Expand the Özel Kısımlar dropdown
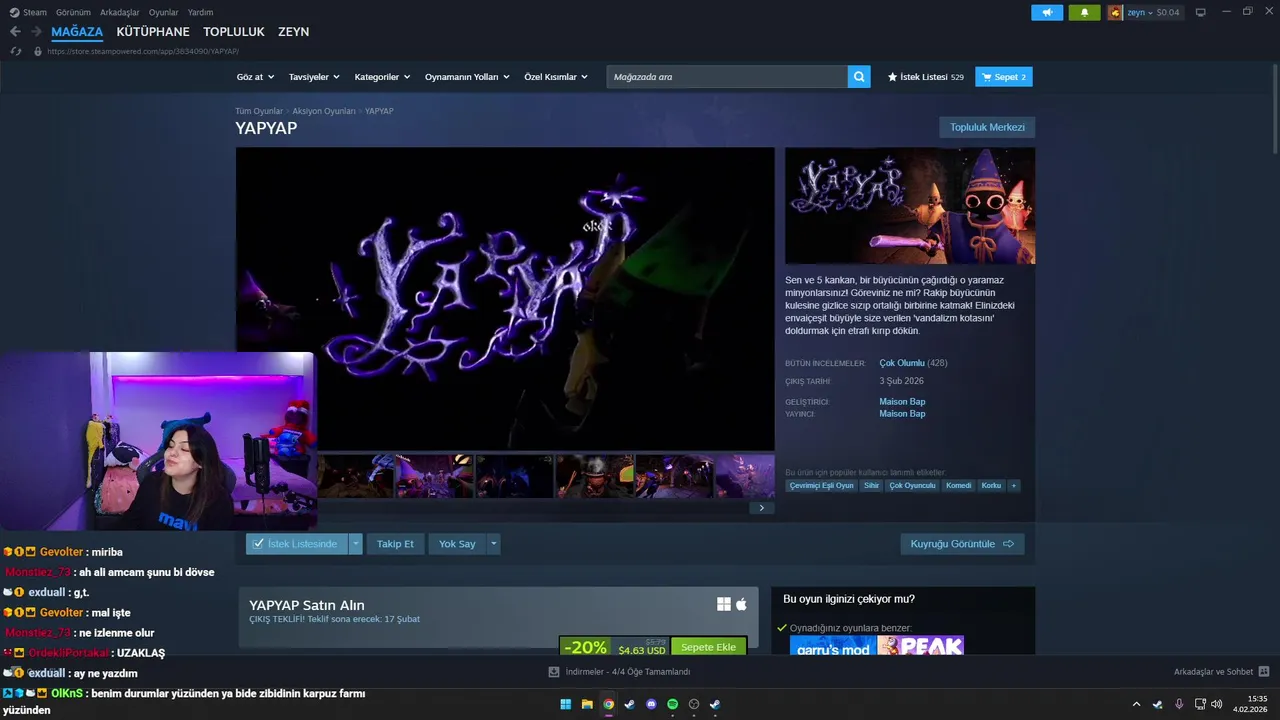The image size is (1280, 720). (x=556, y=77)
